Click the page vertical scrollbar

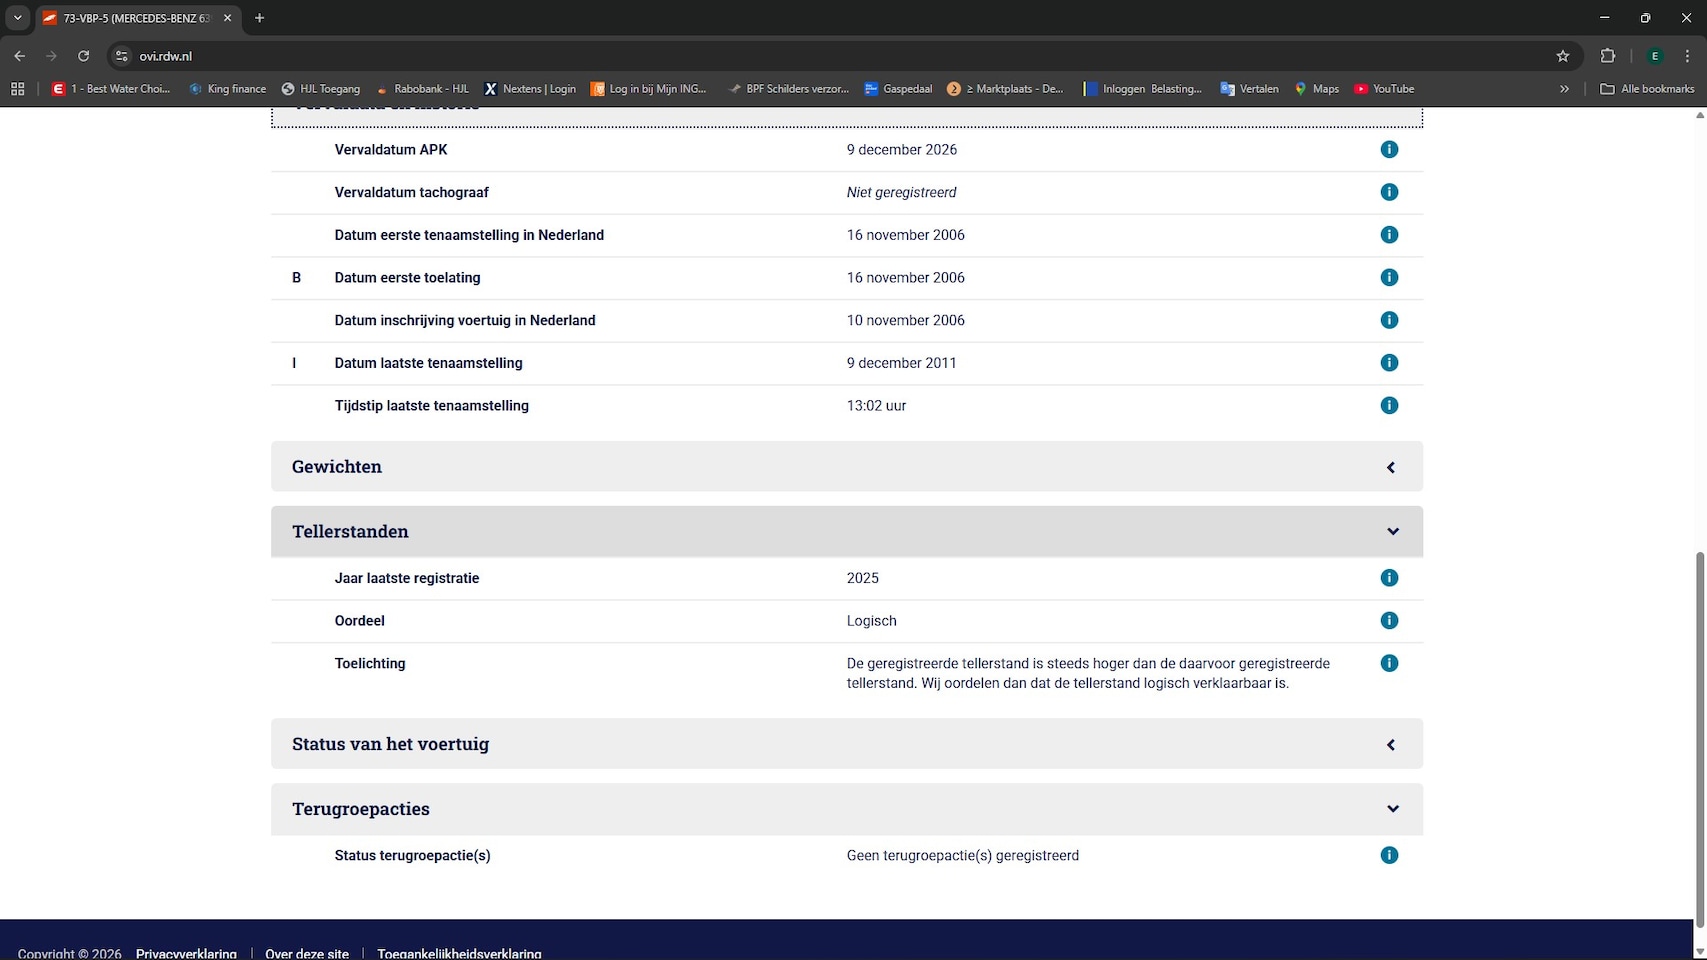coord(1699,700)
